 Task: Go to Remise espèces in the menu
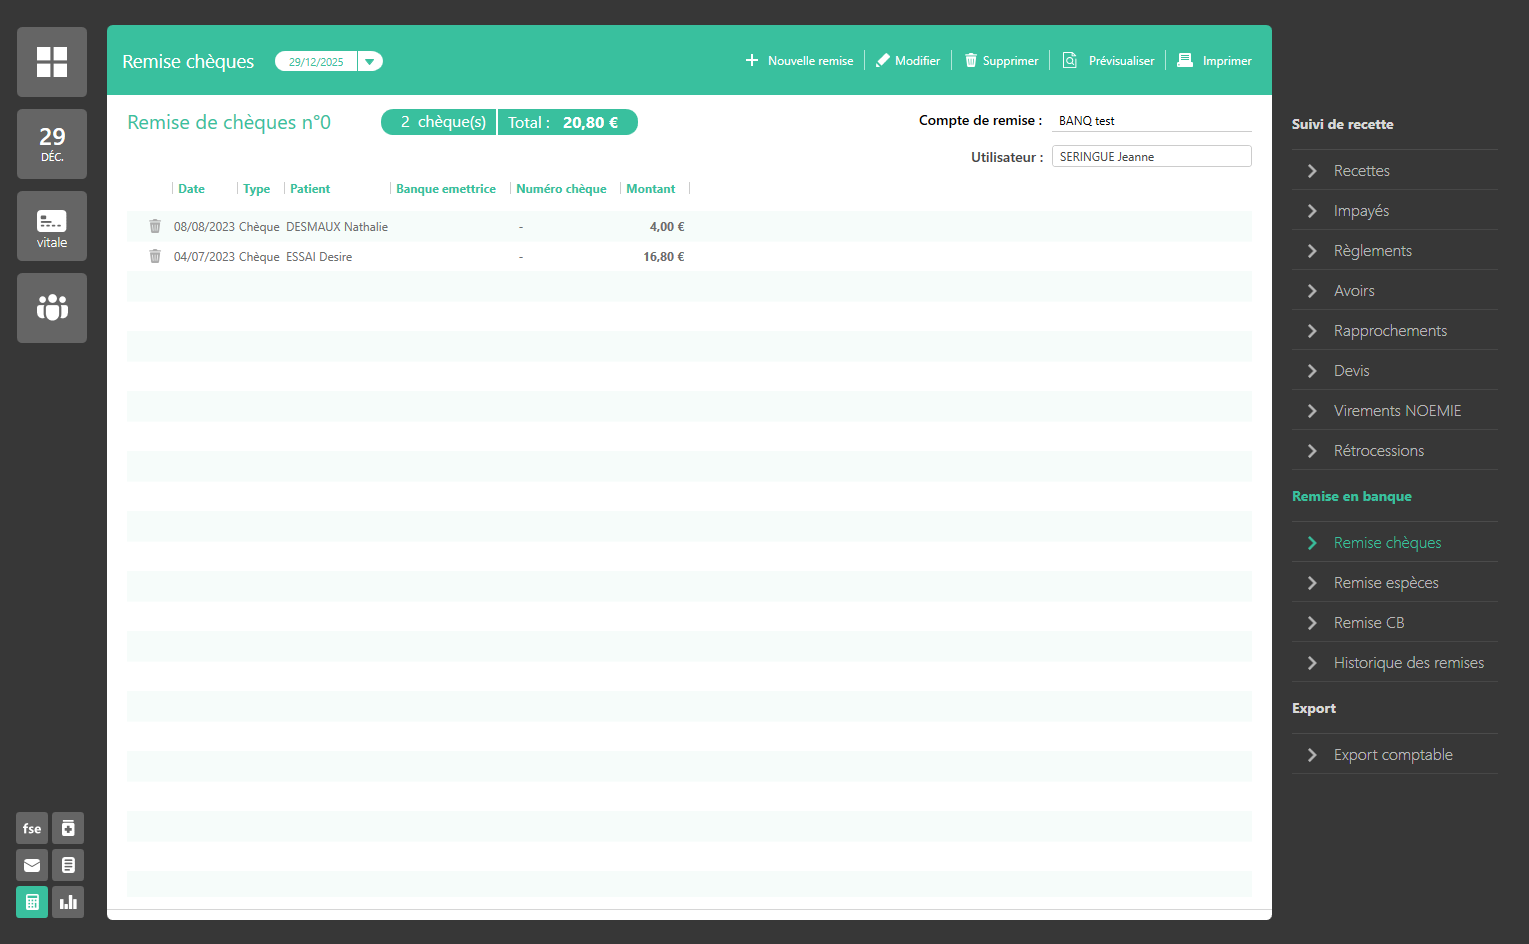point(1385,583)
